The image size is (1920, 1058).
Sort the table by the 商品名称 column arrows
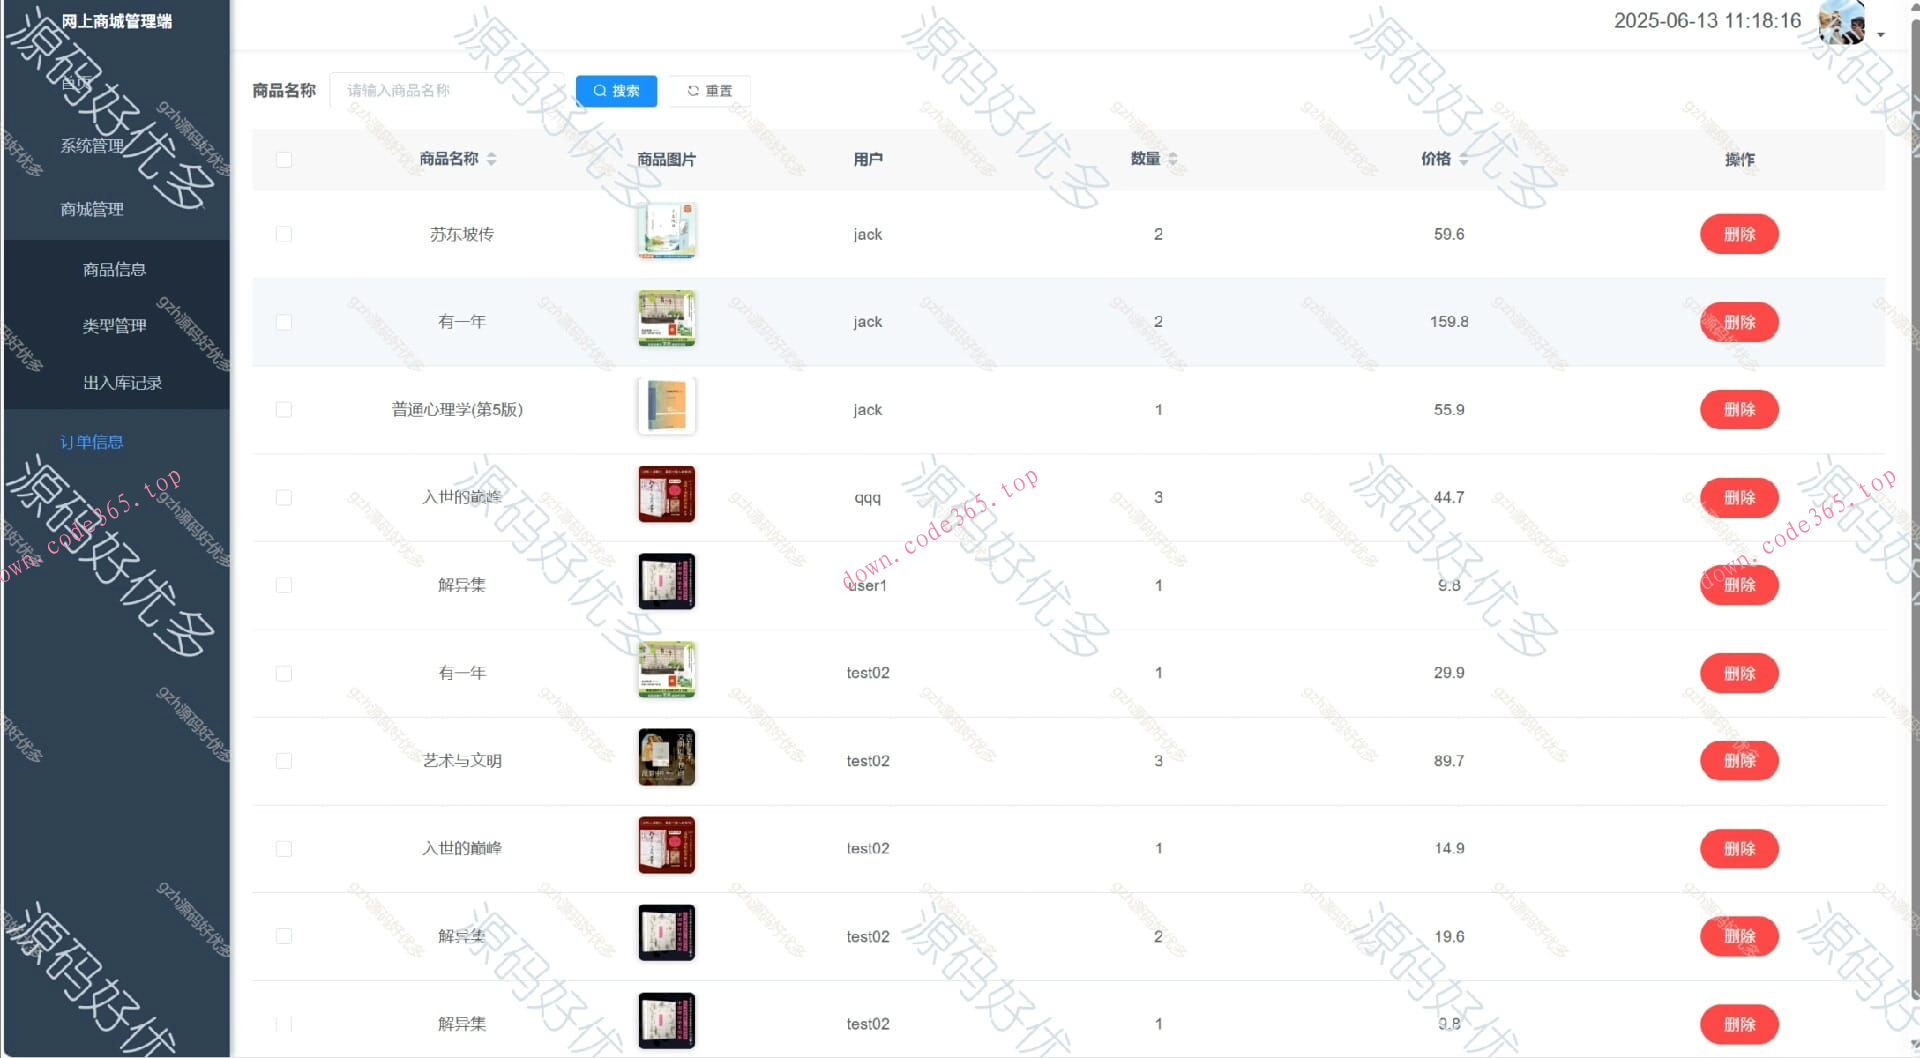pyautogui.click(x=492, y=158)
